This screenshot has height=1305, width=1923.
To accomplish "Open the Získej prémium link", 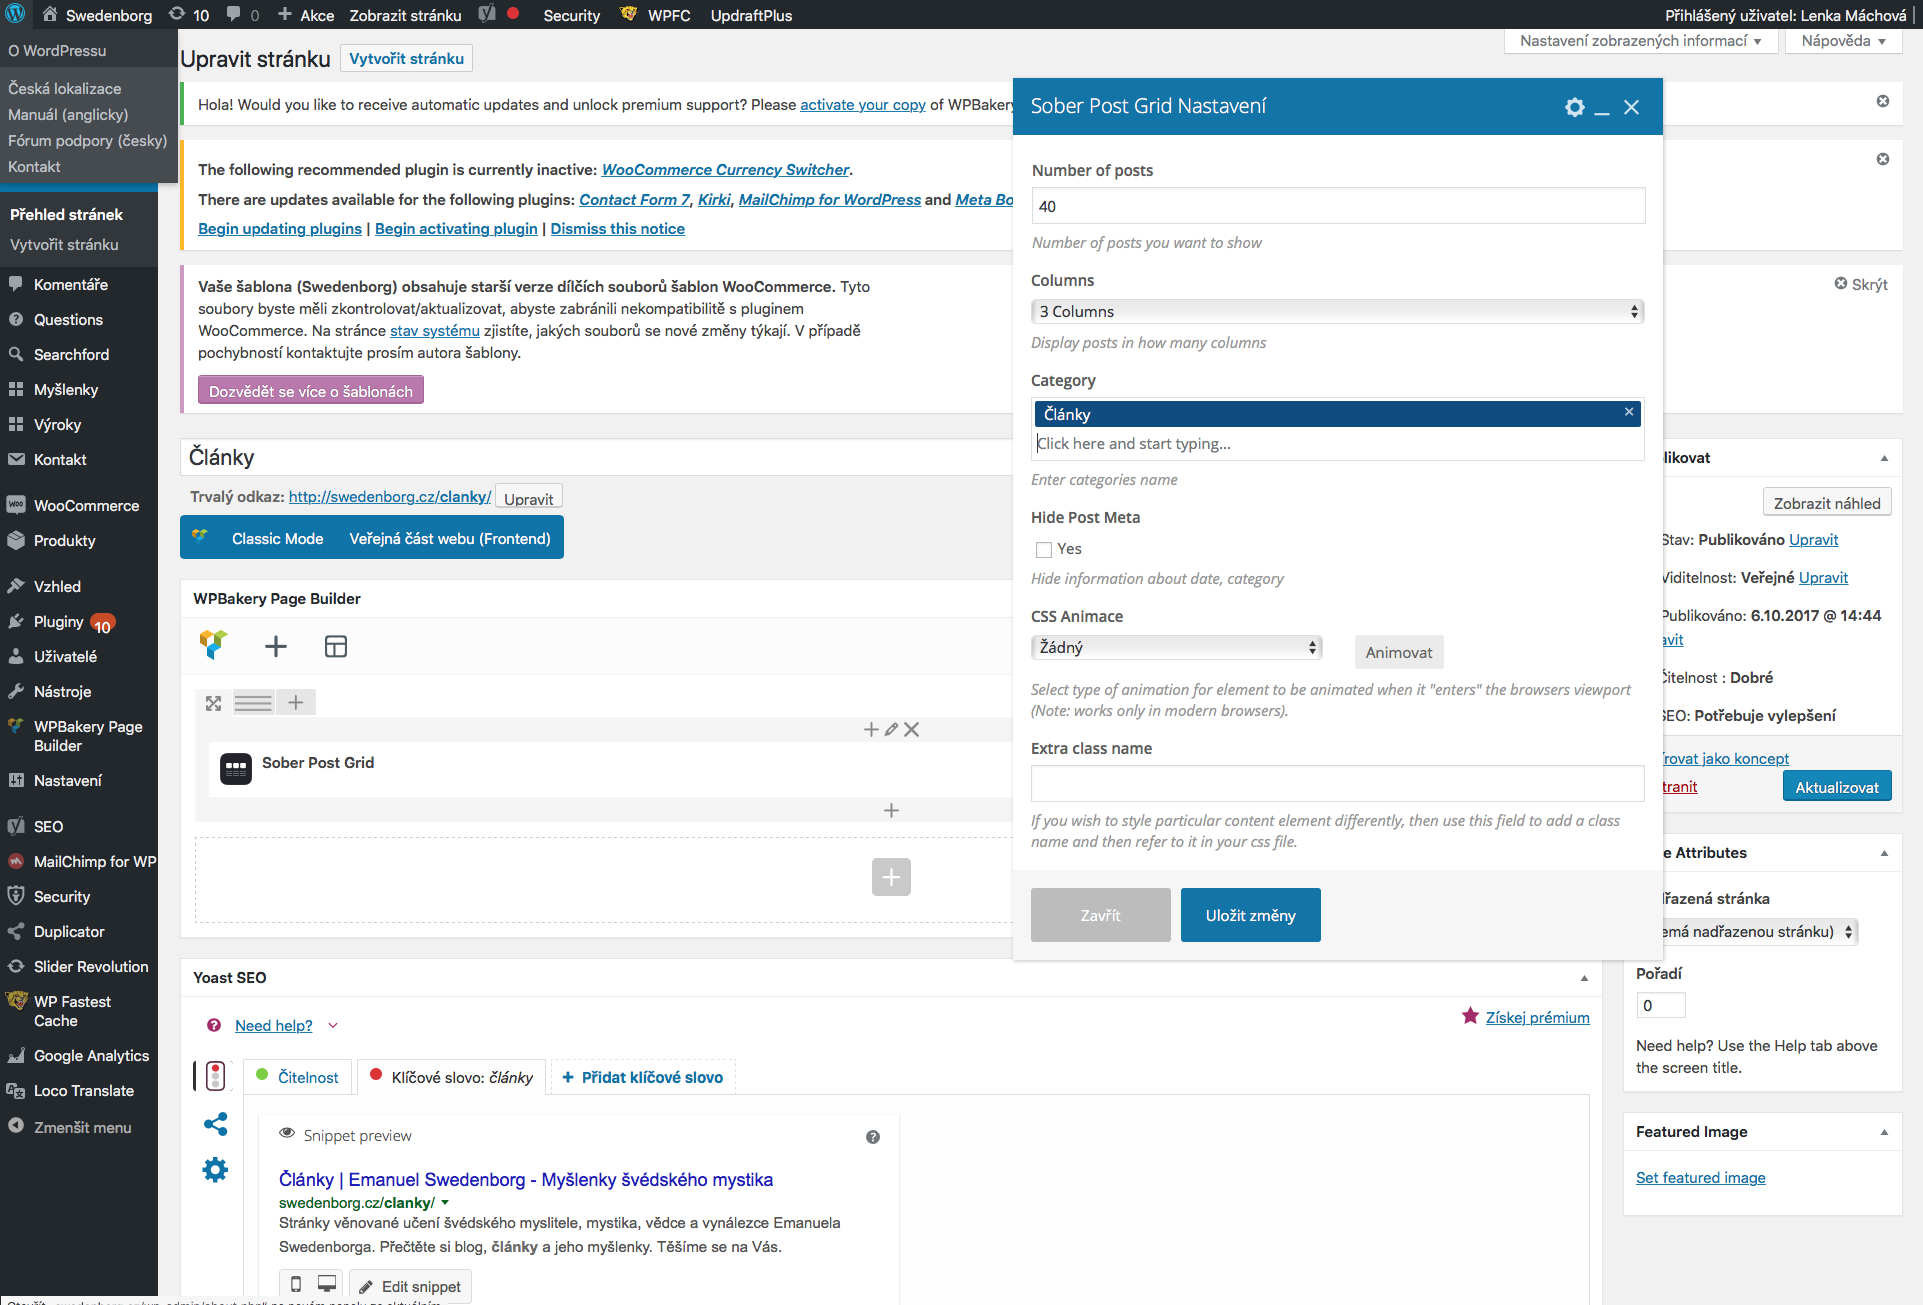I will pyautogui.click(x=1537, y=1017).
